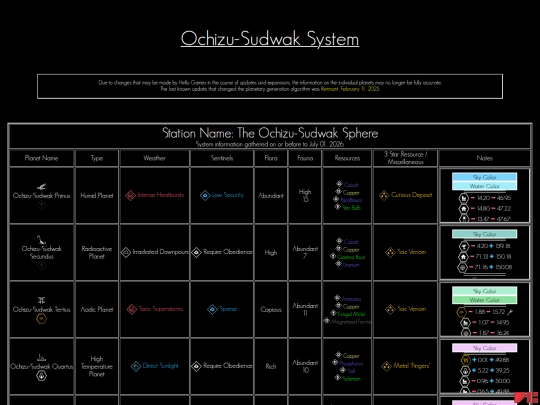Click the Irradiated Downpours weather icon

[126, 252]
